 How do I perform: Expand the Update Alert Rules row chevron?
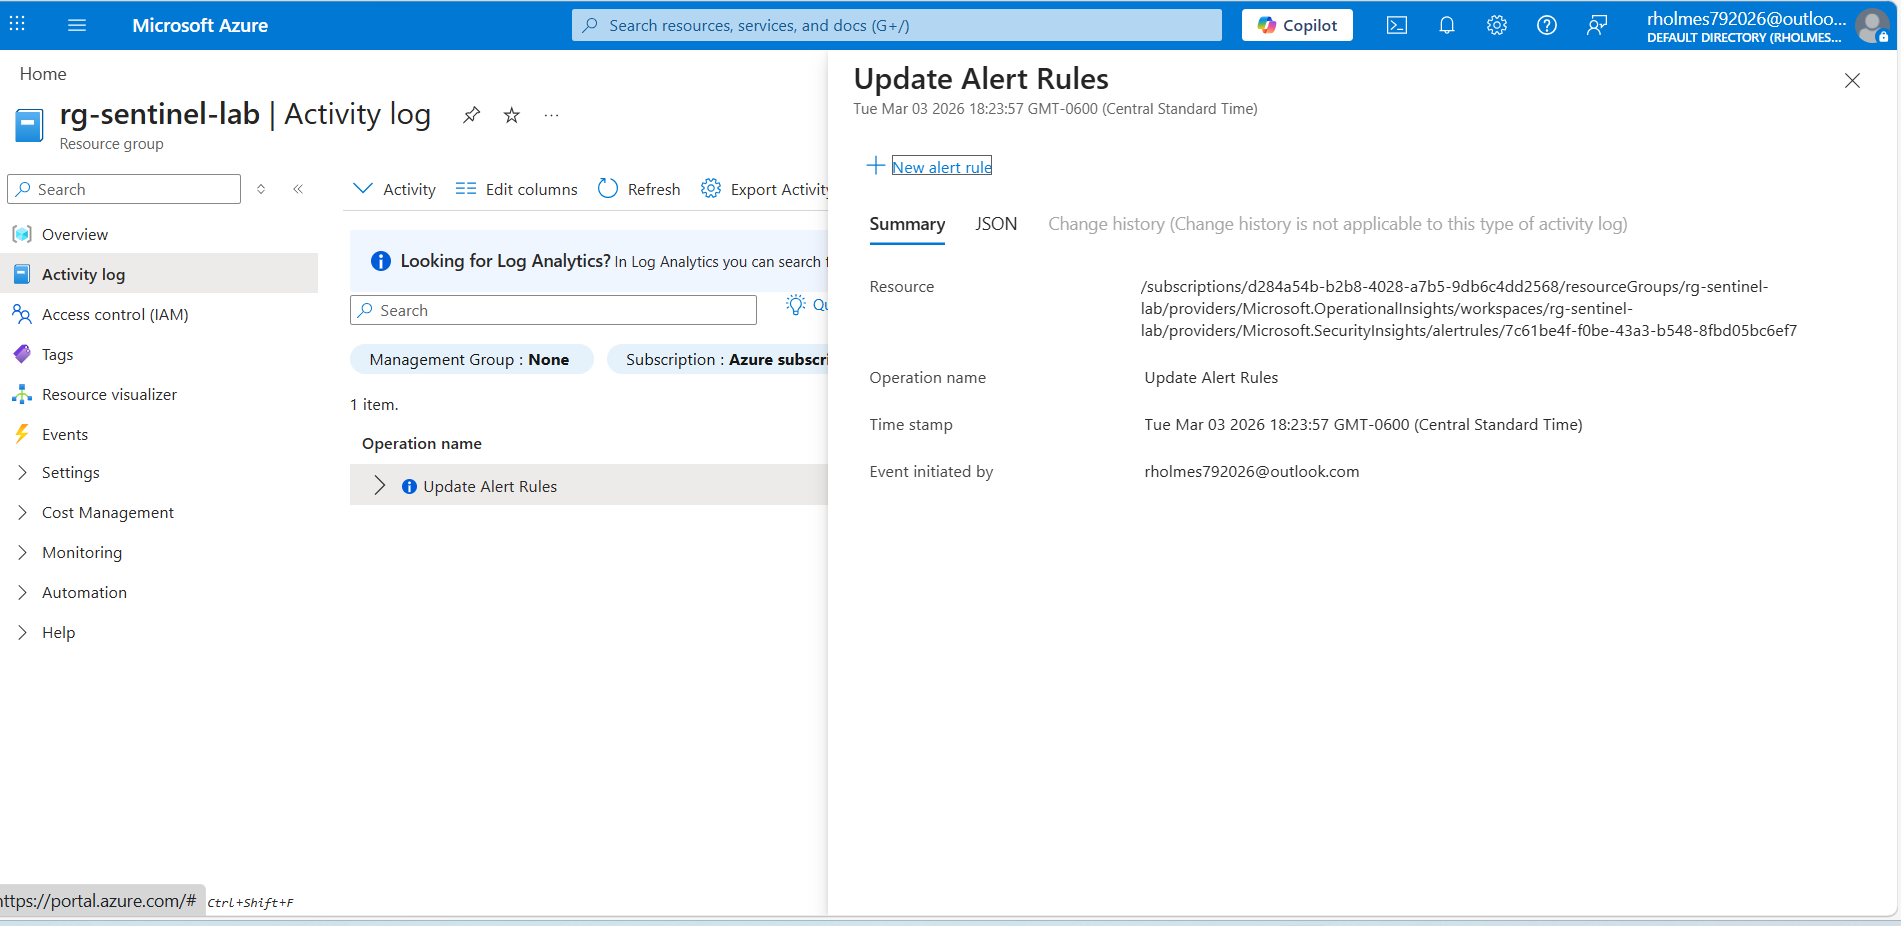(379, 486)
